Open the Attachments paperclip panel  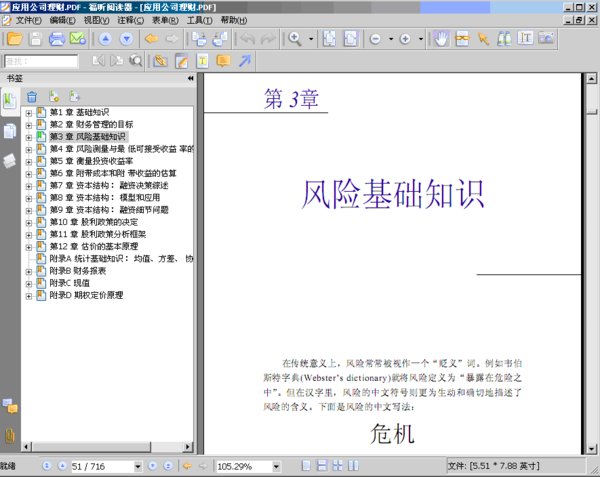(x=10, y=435)
